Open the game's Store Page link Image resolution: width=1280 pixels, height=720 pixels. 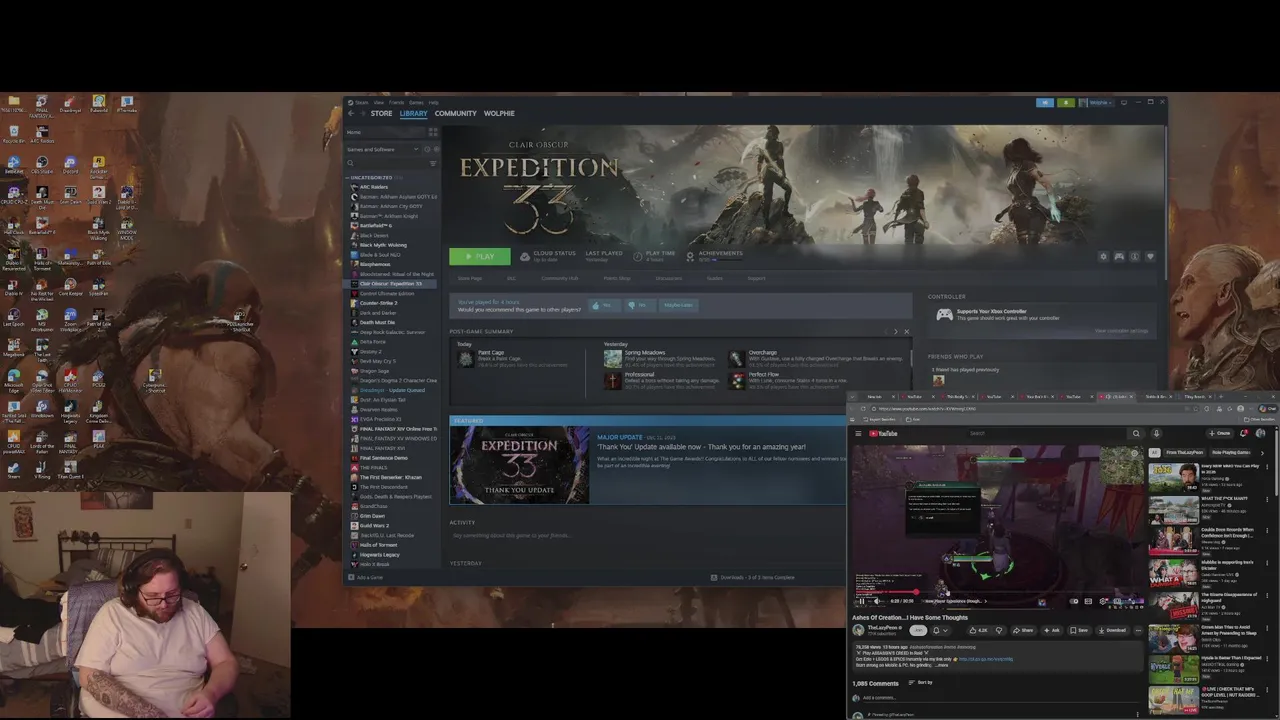coord(470,278)
